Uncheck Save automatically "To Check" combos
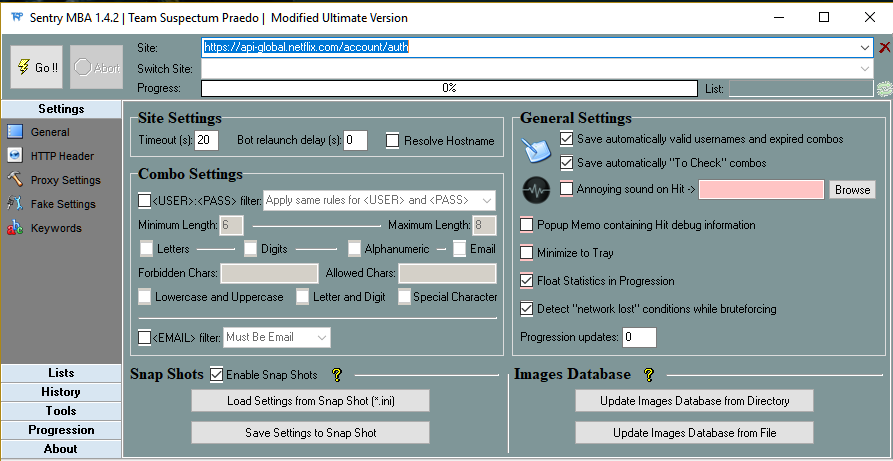Screen dimensions: 893x461 tap(567, 163)
